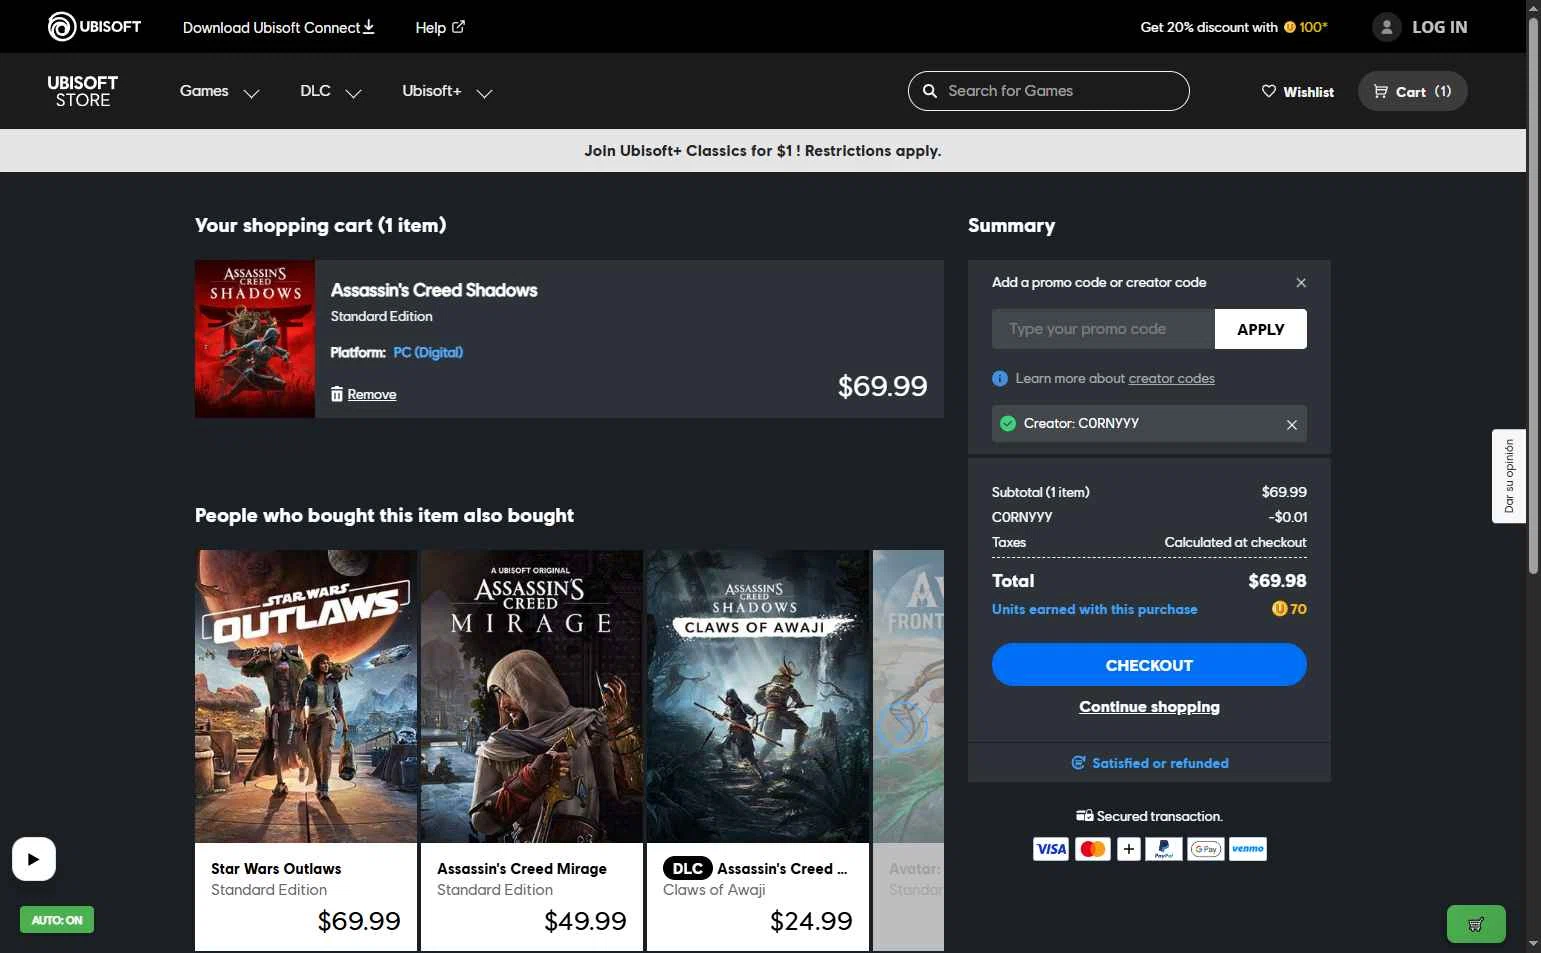Click the trash icon next to Remove
Viewport: 1541px width, 953px height.
(x=337, y=394)
